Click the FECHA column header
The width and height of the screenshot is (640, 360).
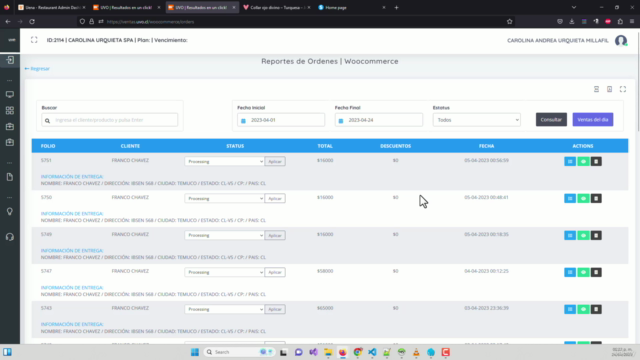pos(487,146)
